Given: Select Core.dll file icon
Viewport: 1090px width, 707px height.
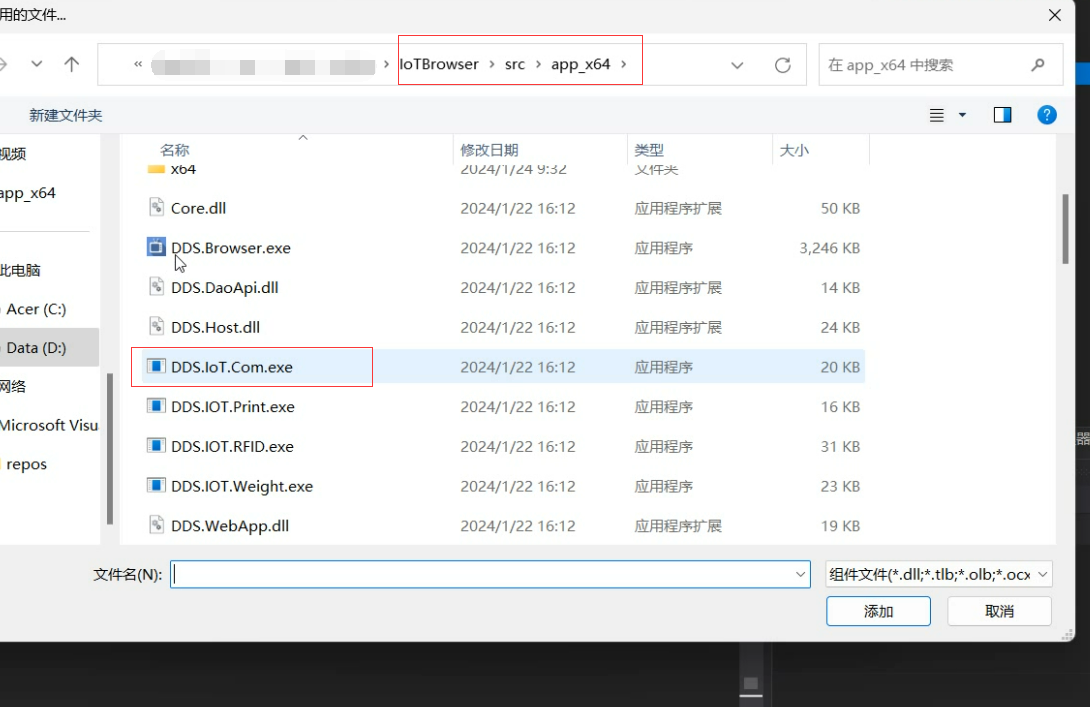Looking at the screenshot, I should (x=156, y=207).
